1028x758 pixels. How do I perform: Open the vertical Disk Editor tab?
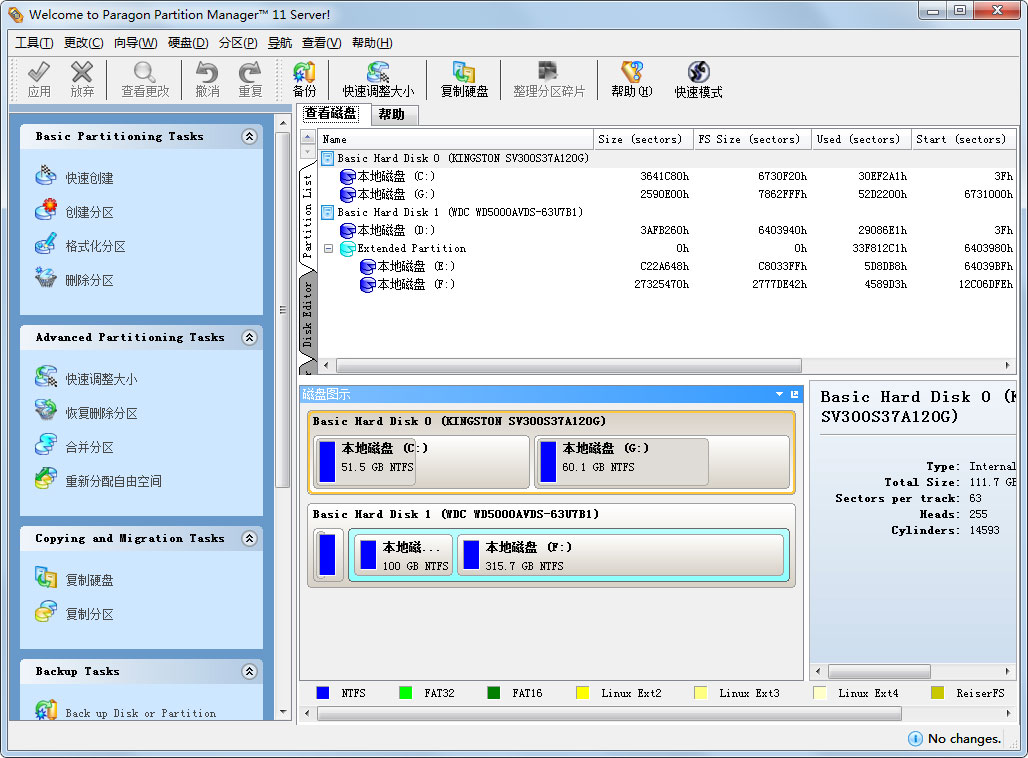pyautogui.click(x=308, y=314)
